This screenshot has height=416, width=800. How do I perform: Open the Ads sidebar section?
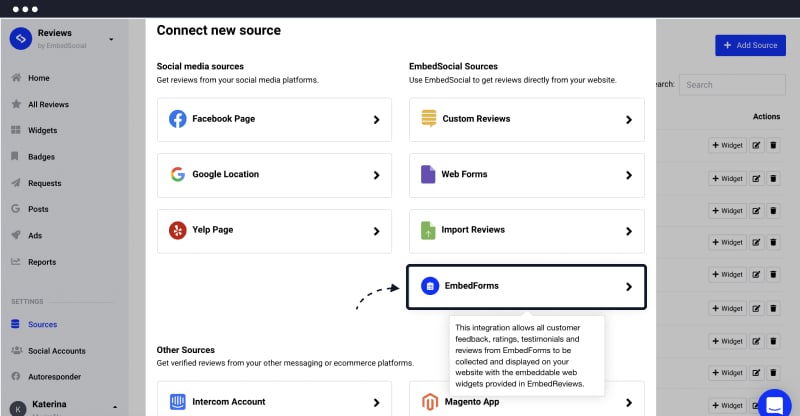pyautogui.click(x=35, y=236)
